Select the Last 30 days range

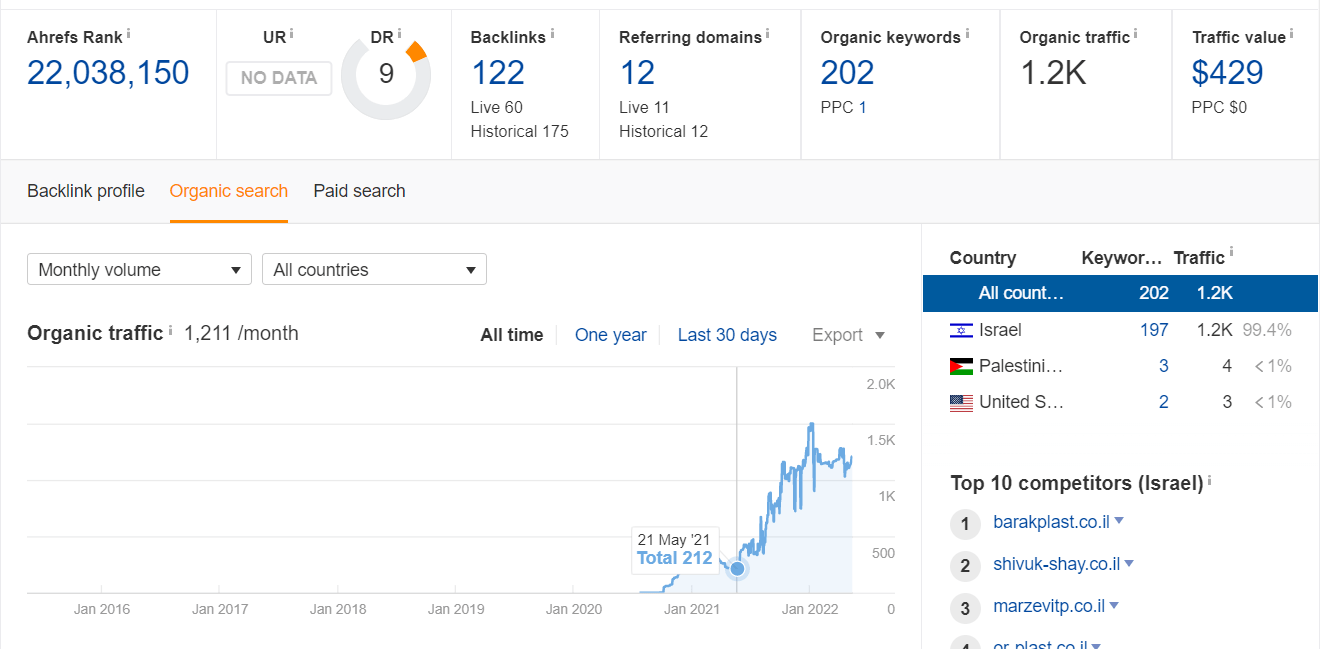[x=727, y=335]
